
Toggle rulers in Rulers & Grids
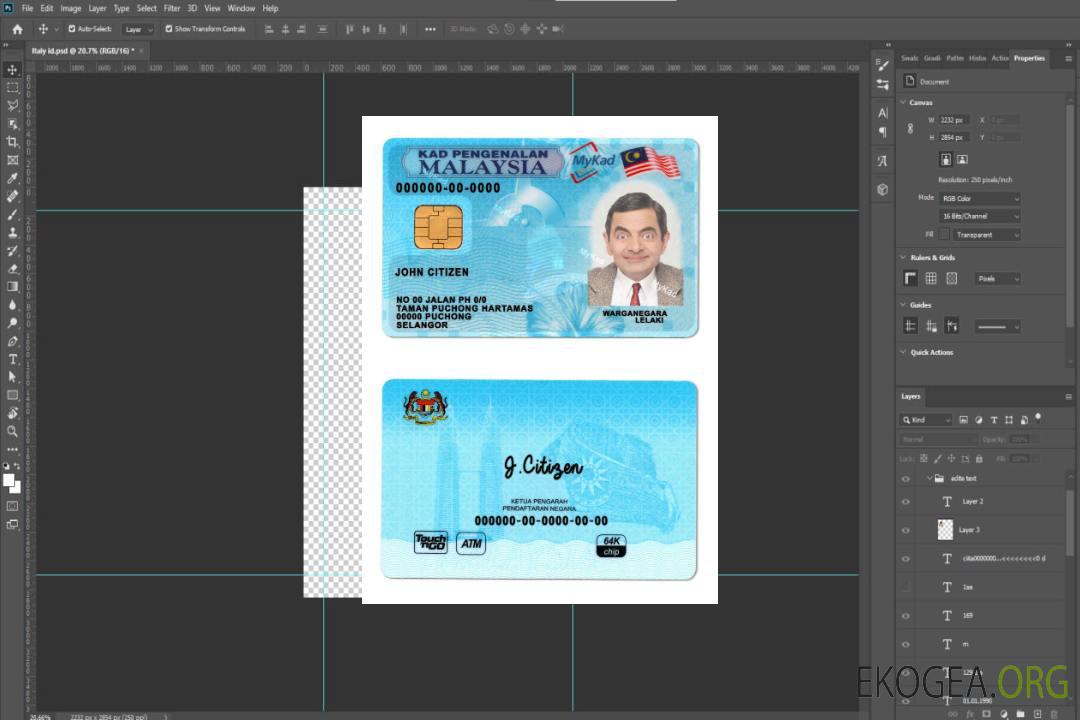coord(911,278)
